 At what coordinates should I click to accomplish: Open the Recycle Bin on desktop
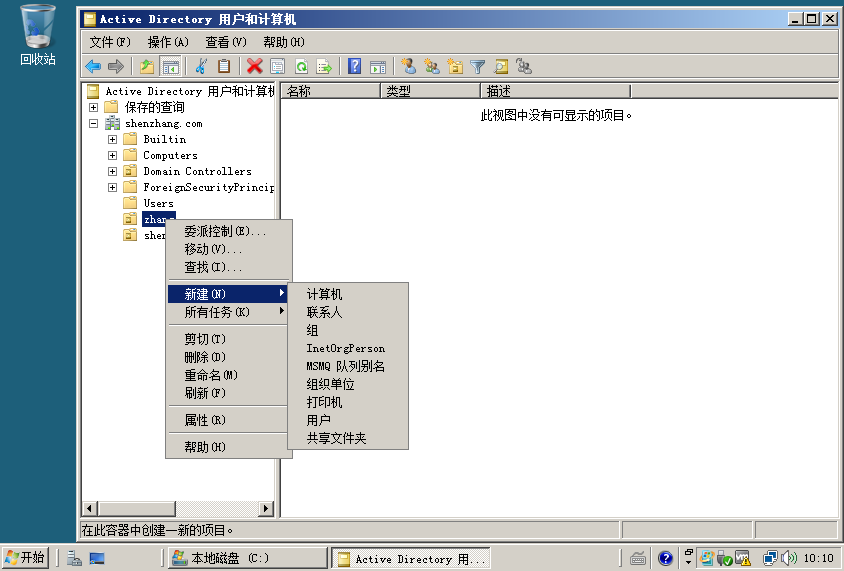38,28
